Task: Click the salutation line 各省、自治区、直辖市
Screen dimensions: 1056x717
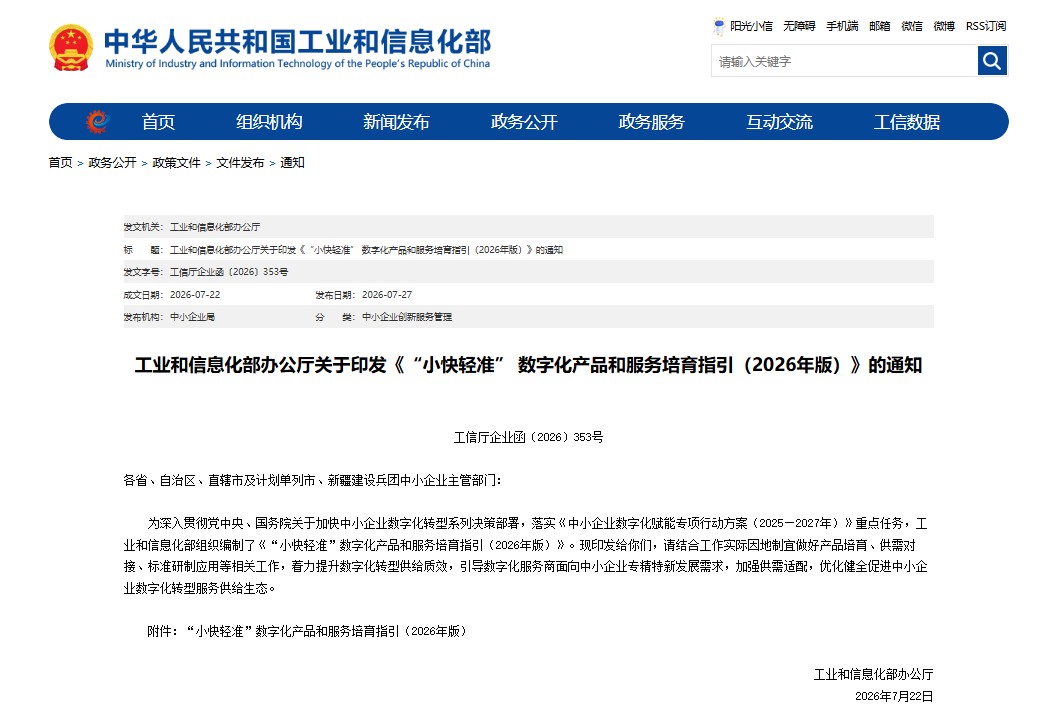Action: click(x=312, y=480)
